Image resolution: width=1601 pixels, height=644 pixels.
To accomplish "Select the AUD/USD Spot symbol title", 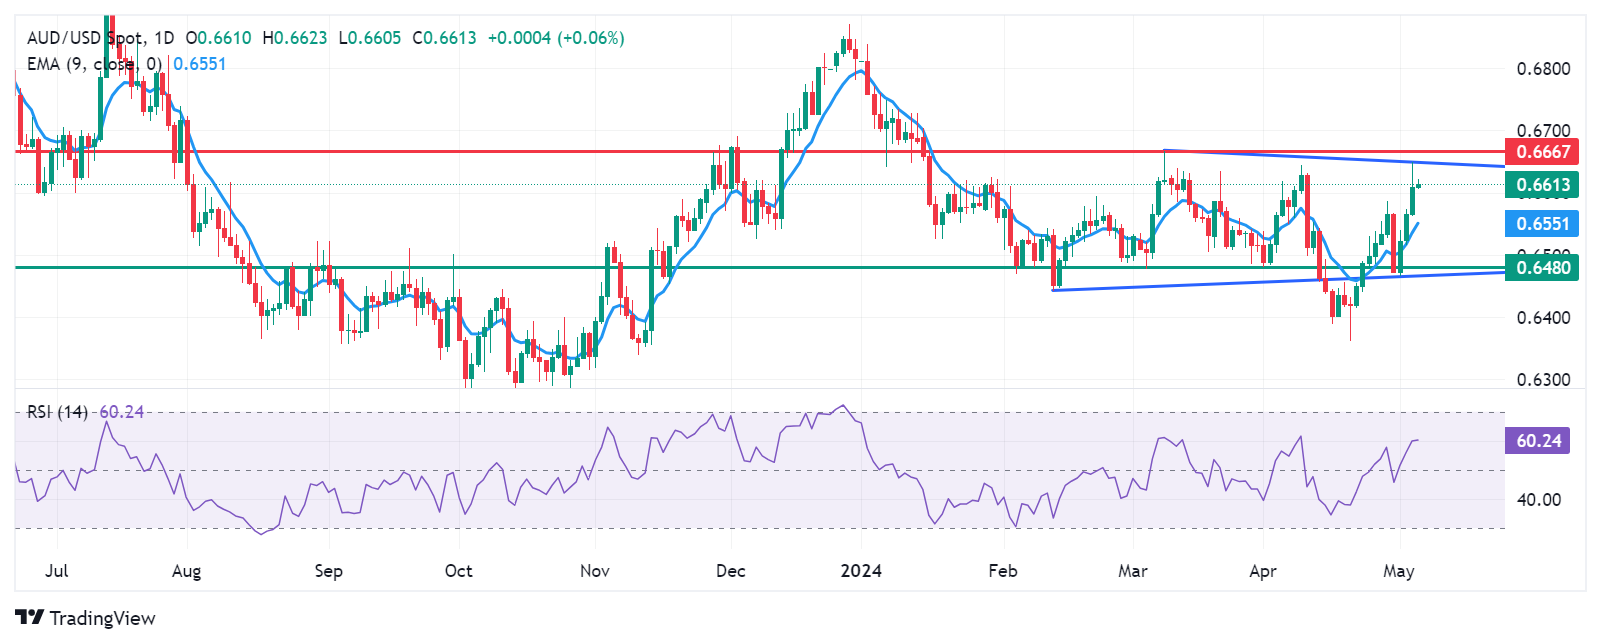I will [85, 38].
